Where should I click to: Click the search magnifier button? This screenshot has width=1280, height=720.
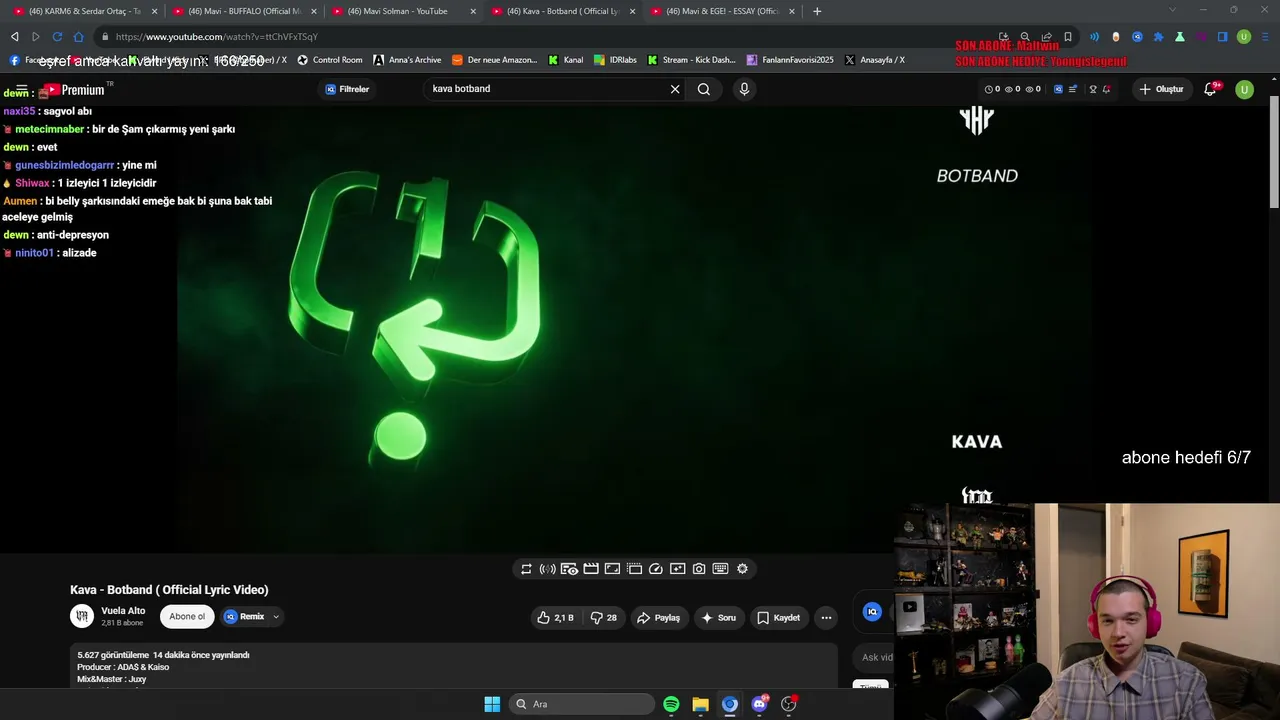(704, 89)
